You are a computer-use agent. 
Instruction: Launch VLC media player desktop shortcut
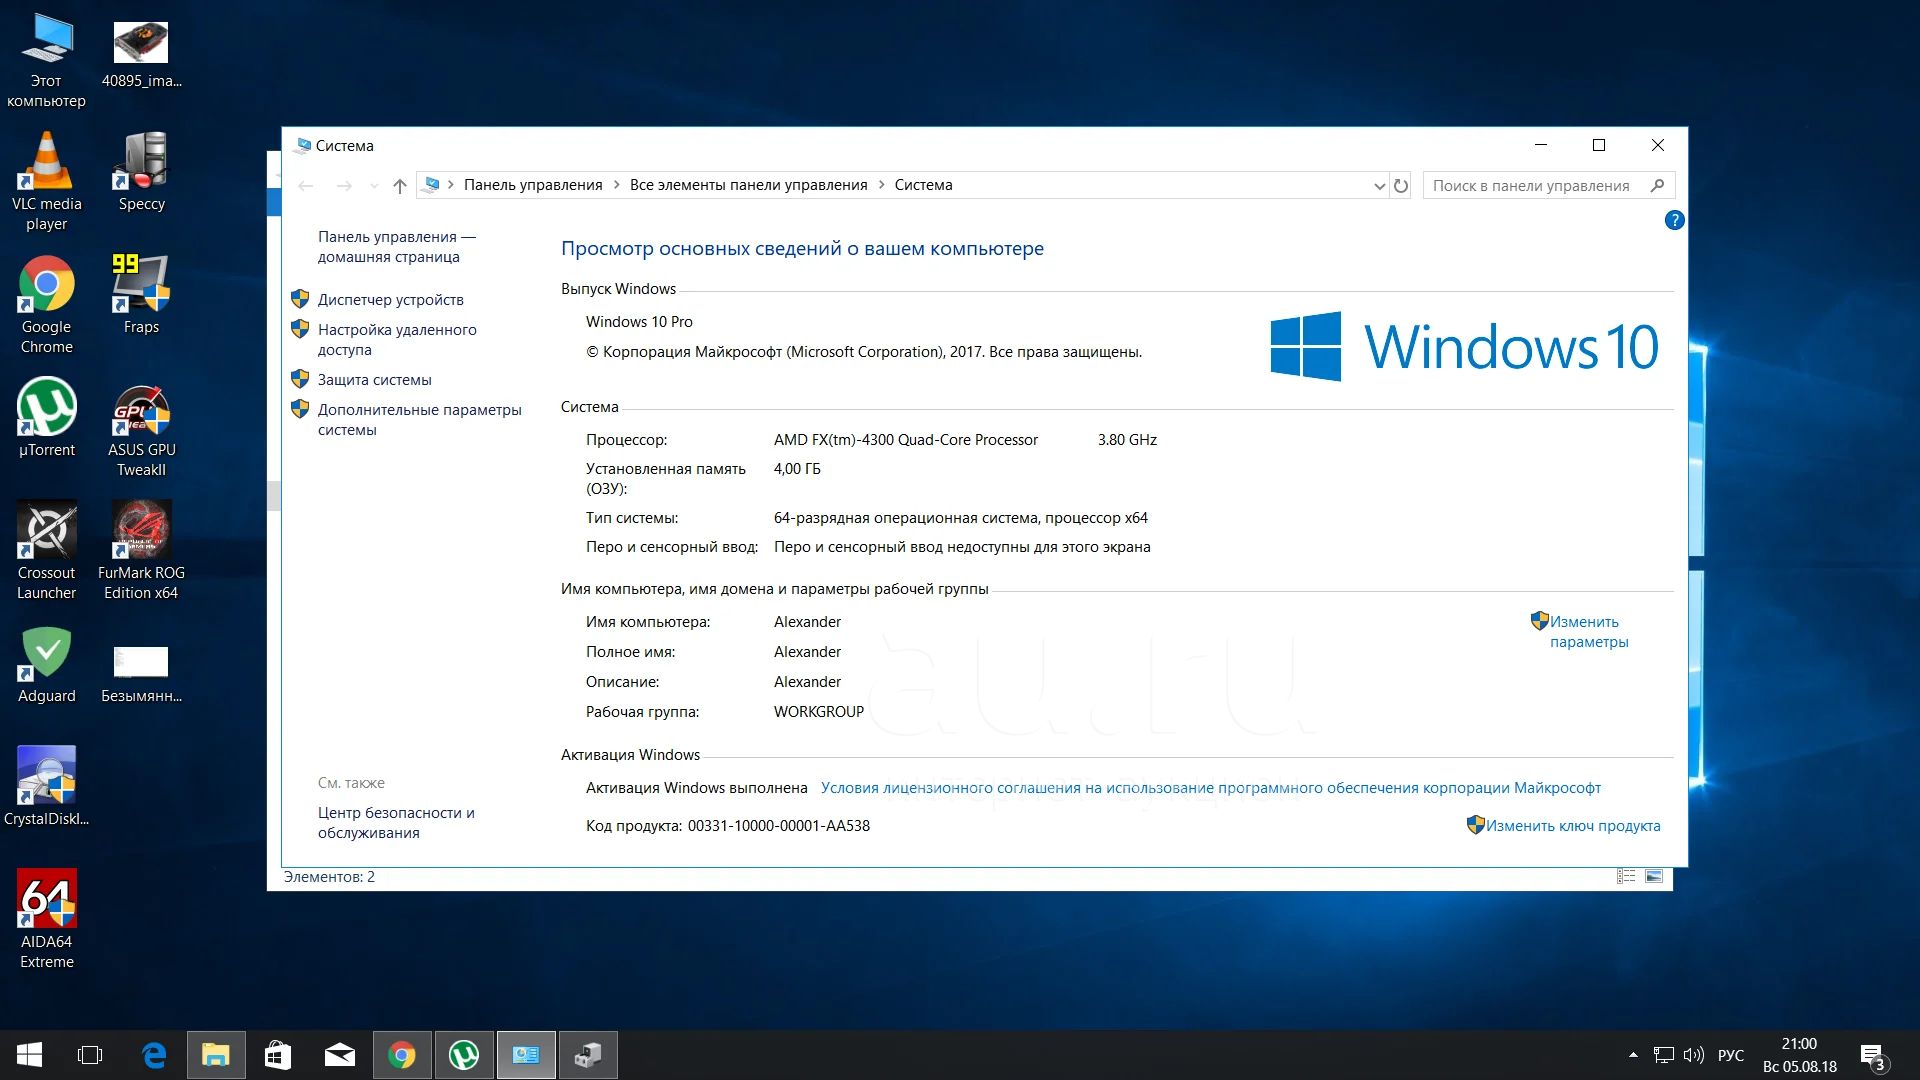click(x=46, y=183)
